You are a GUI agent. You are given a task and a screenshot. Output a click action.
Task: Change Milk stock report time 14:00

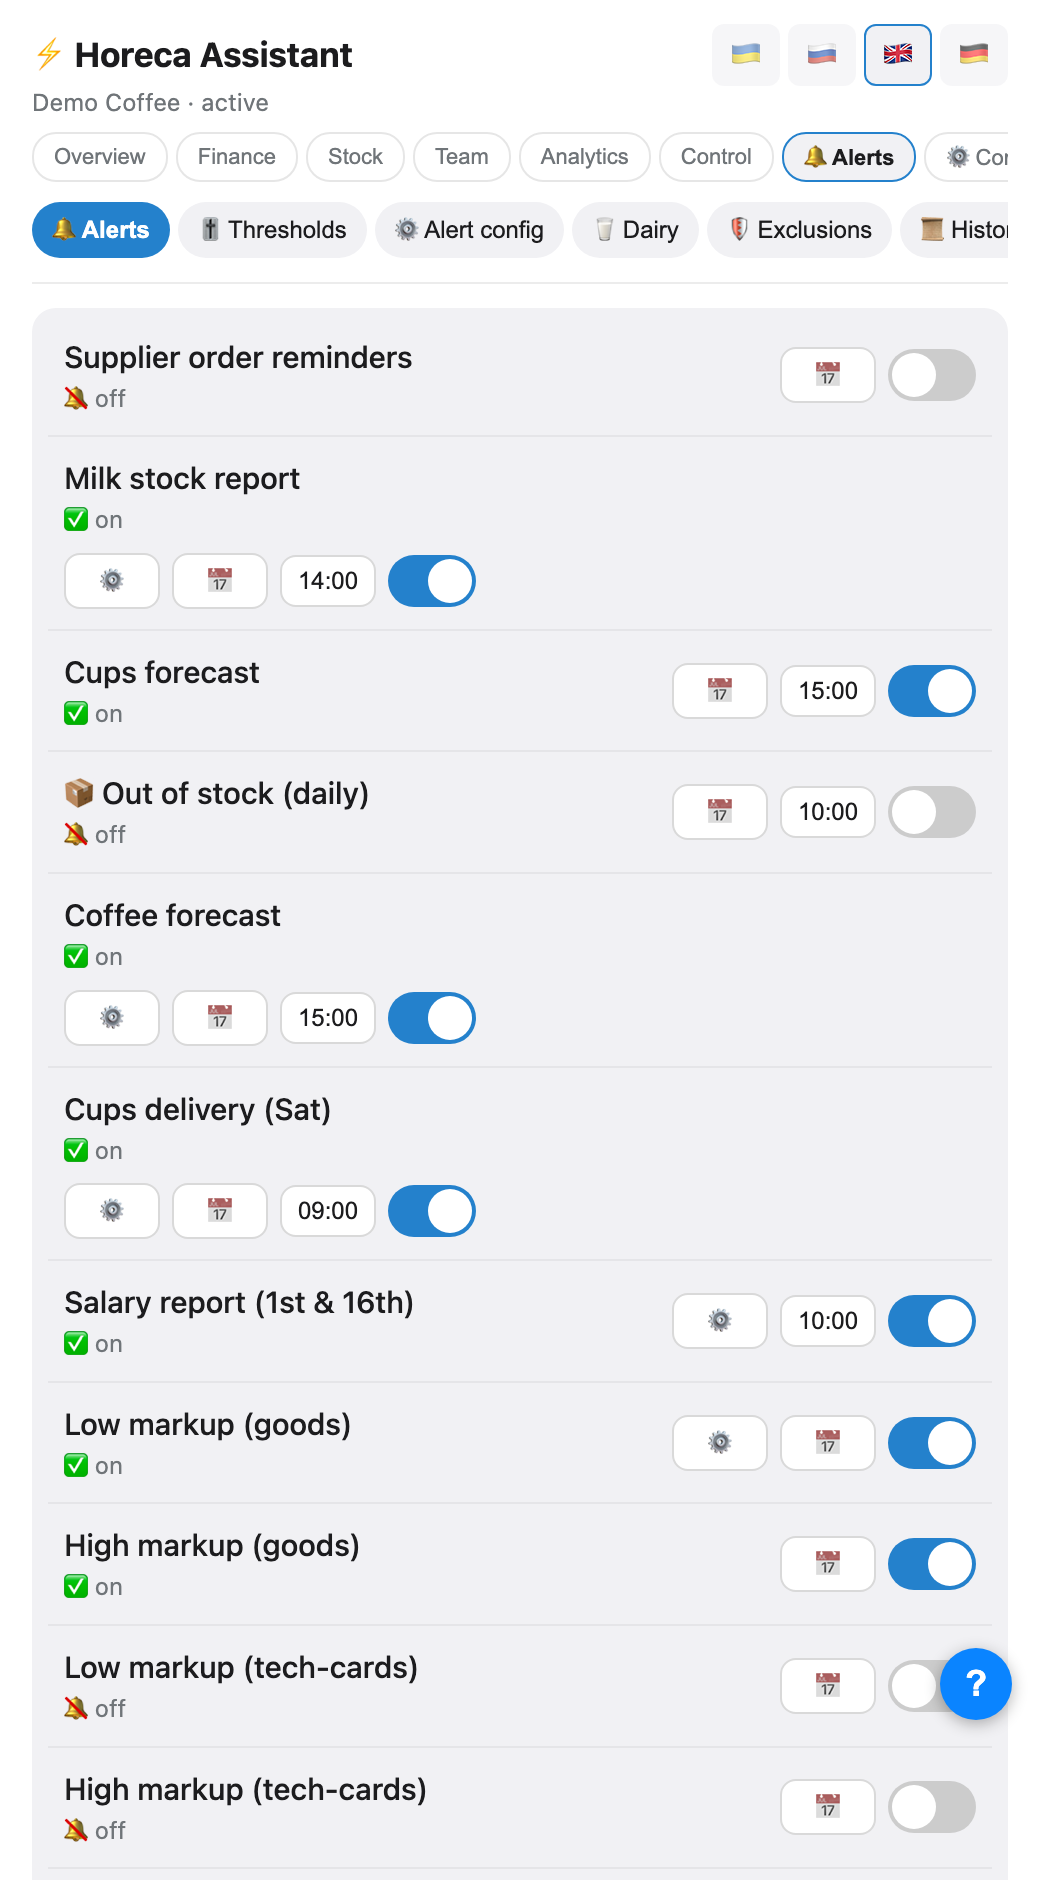(x=328, y=581)
